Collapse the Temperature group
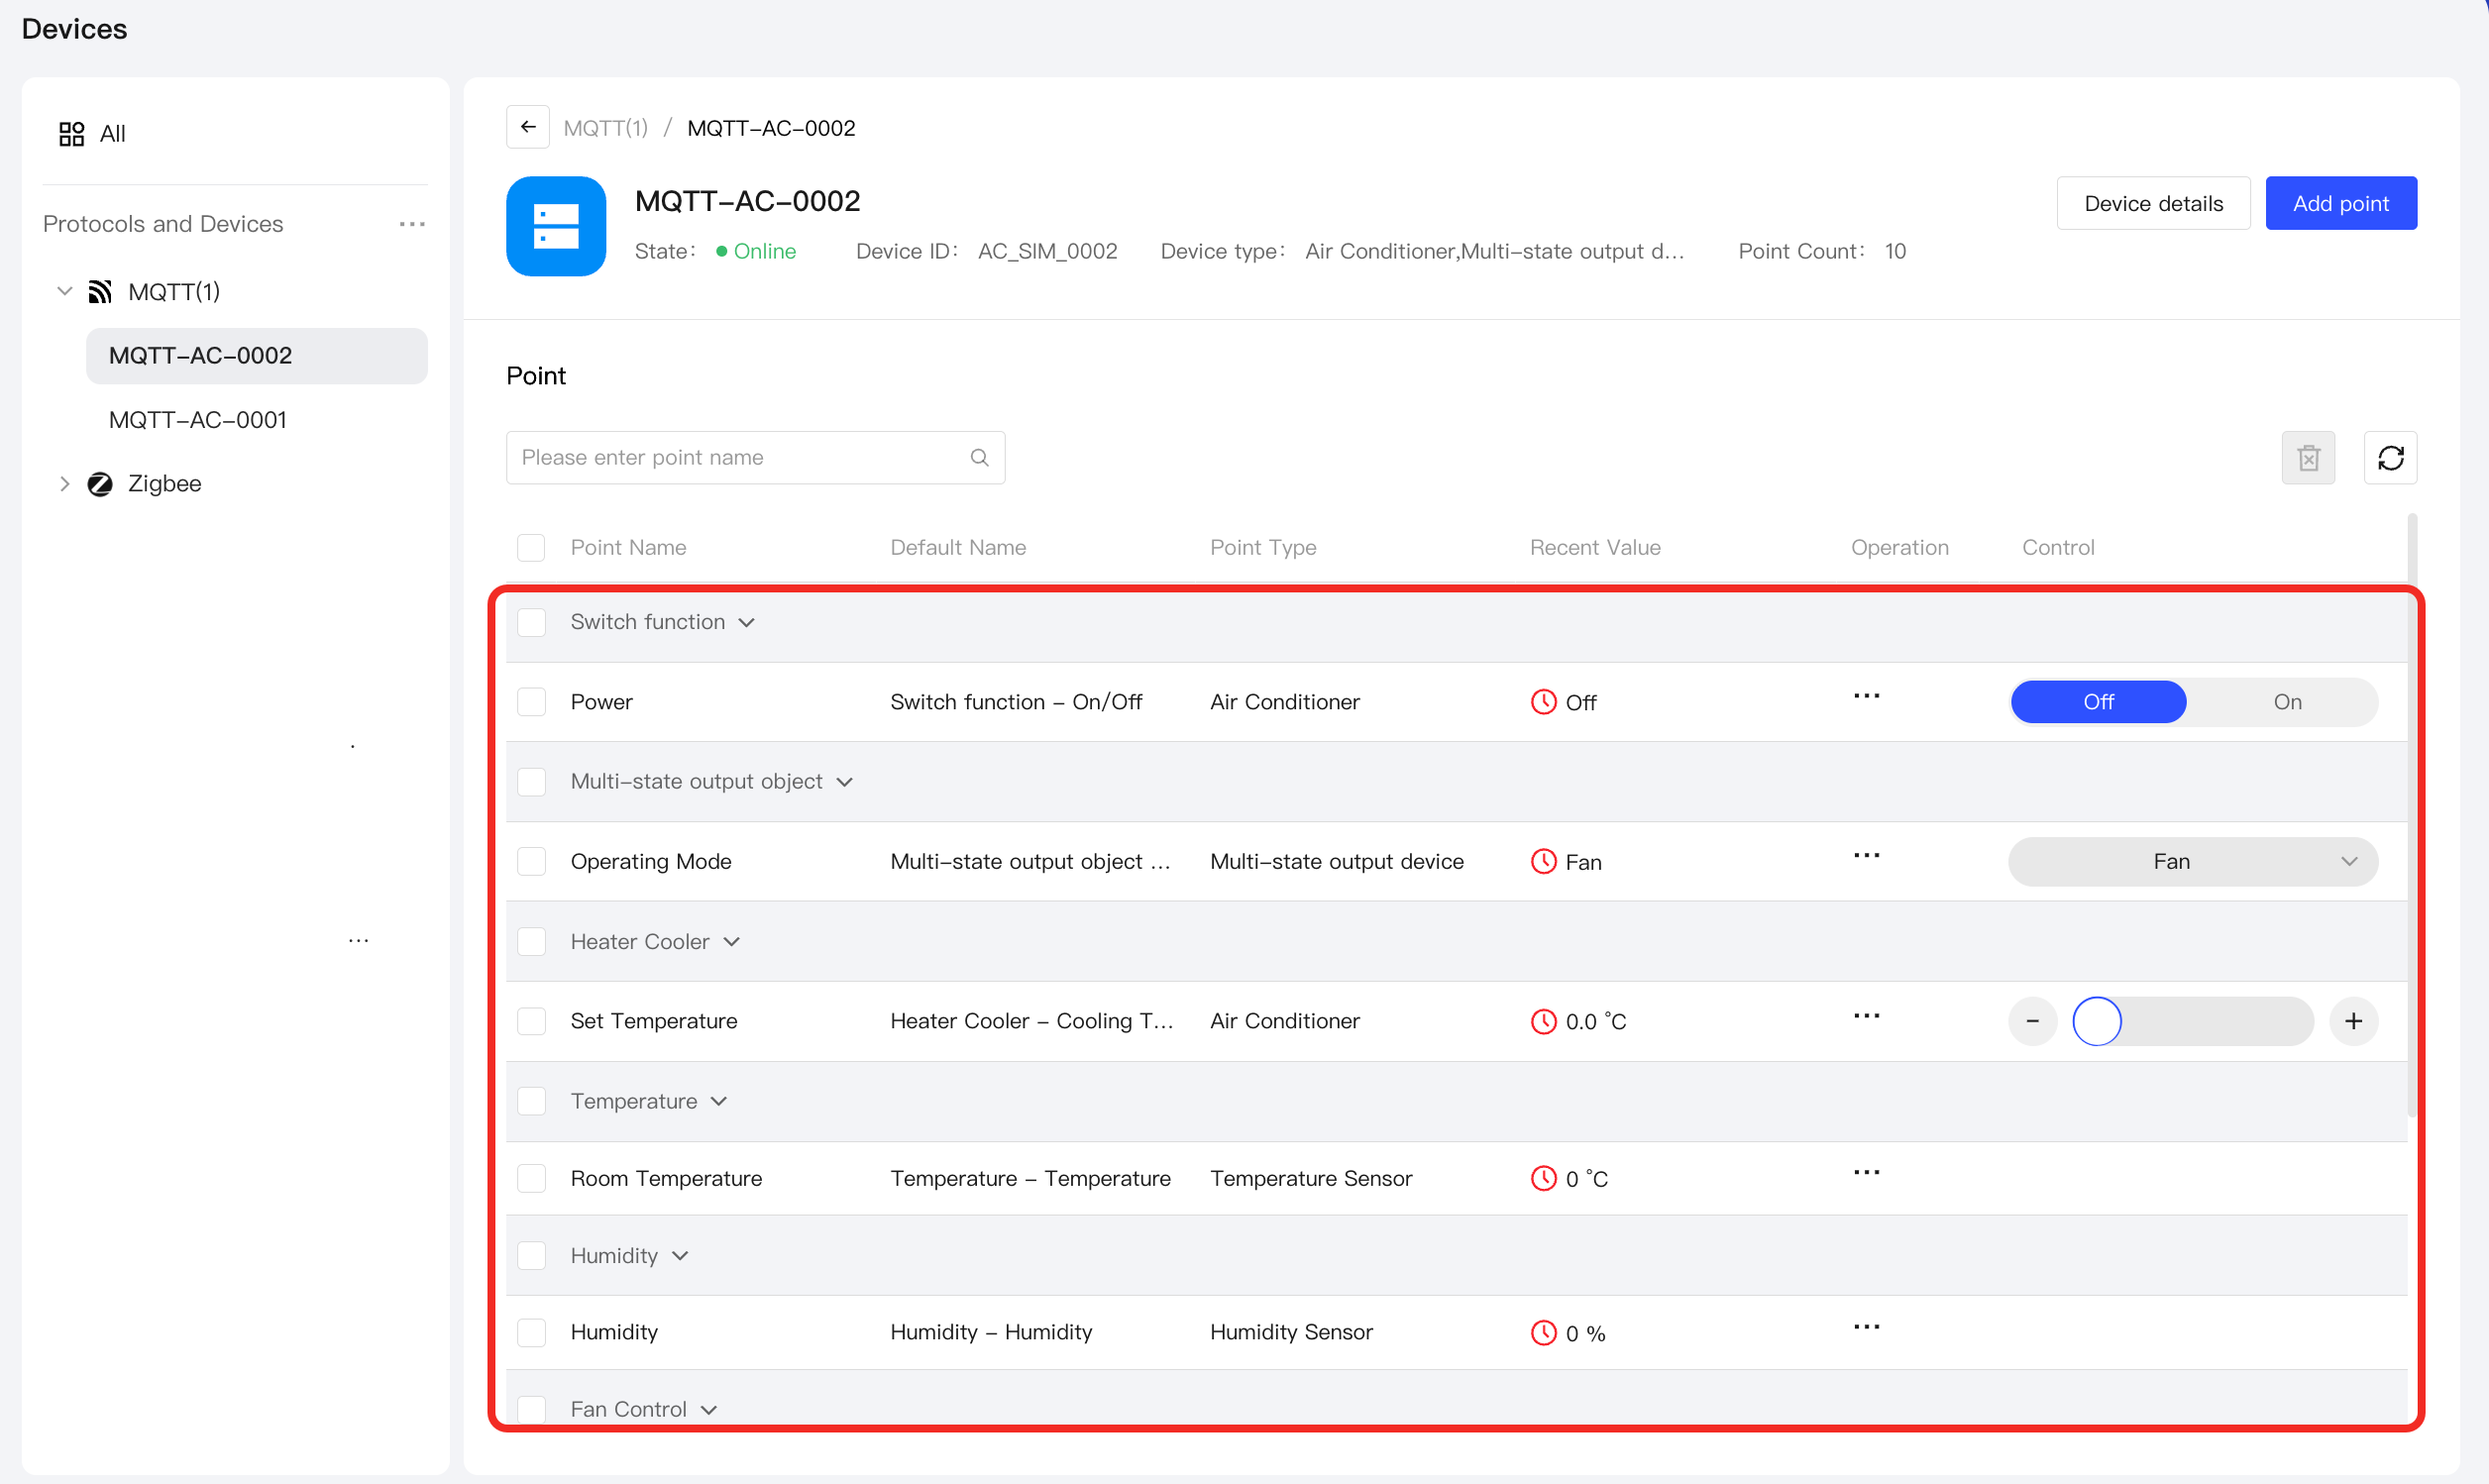The image size is (2489, 1484). pyautogui.click(x=718, y=1101)
